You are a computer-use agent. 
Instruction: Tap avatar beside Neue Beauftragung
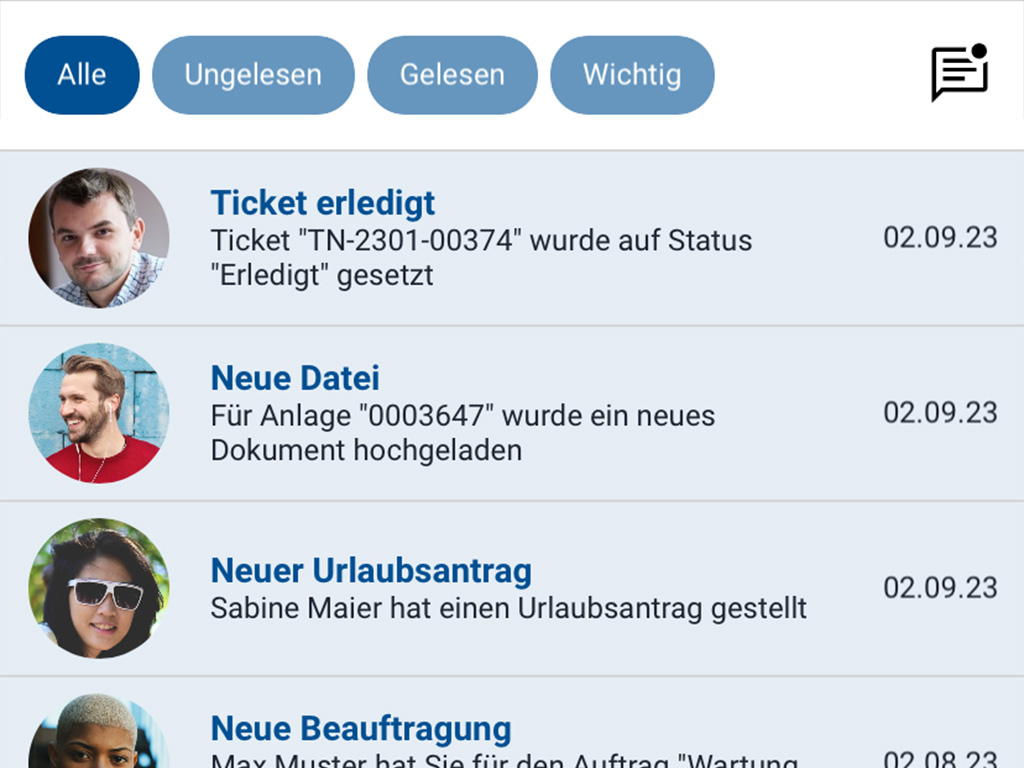(x=98, y=735)
